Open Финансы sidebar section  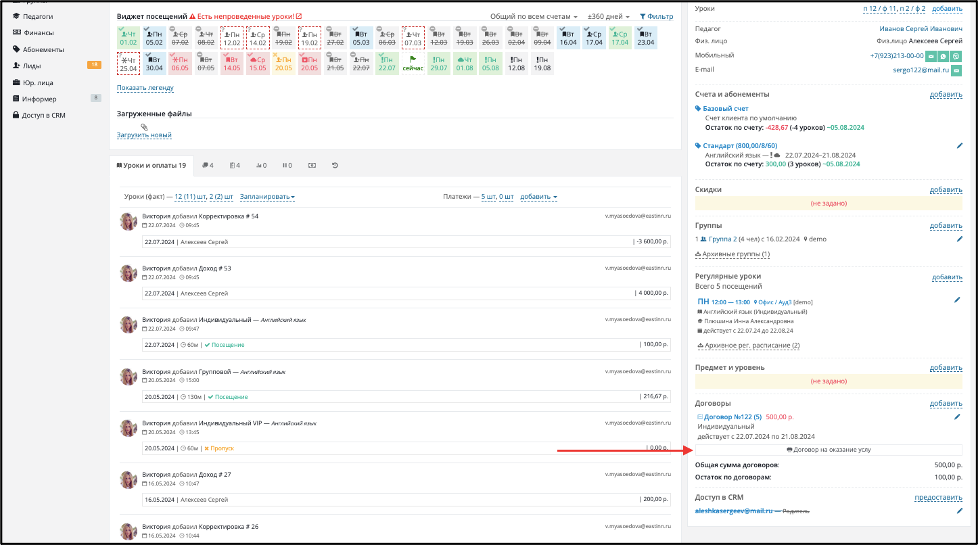tap(38, 32)
